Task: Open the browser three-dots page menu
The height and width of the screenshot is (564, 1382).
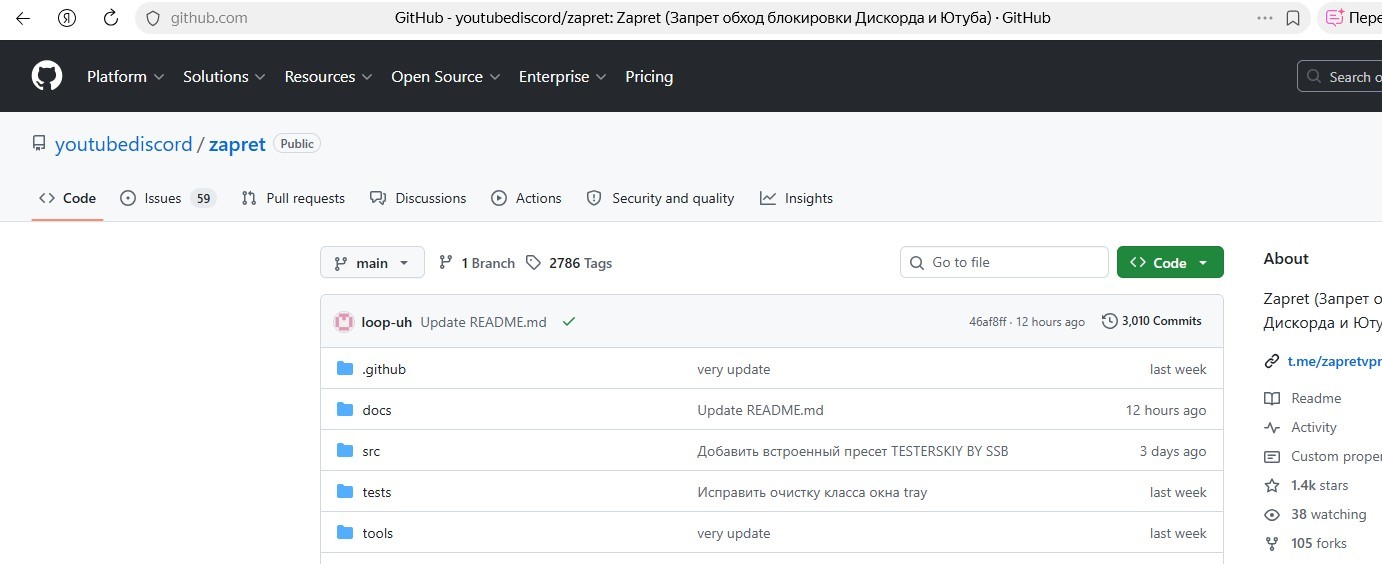Action: click(1264, 18)
